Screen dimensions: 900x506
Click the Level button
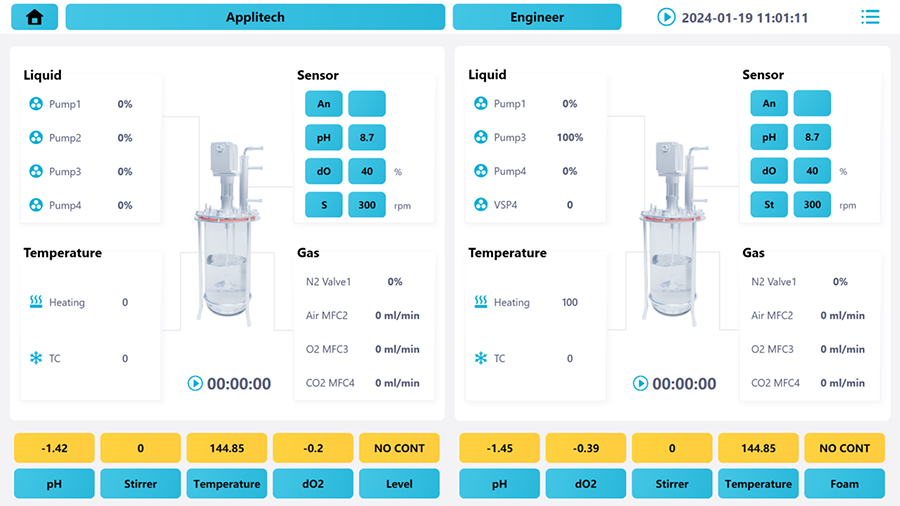(x=399, y=484)
